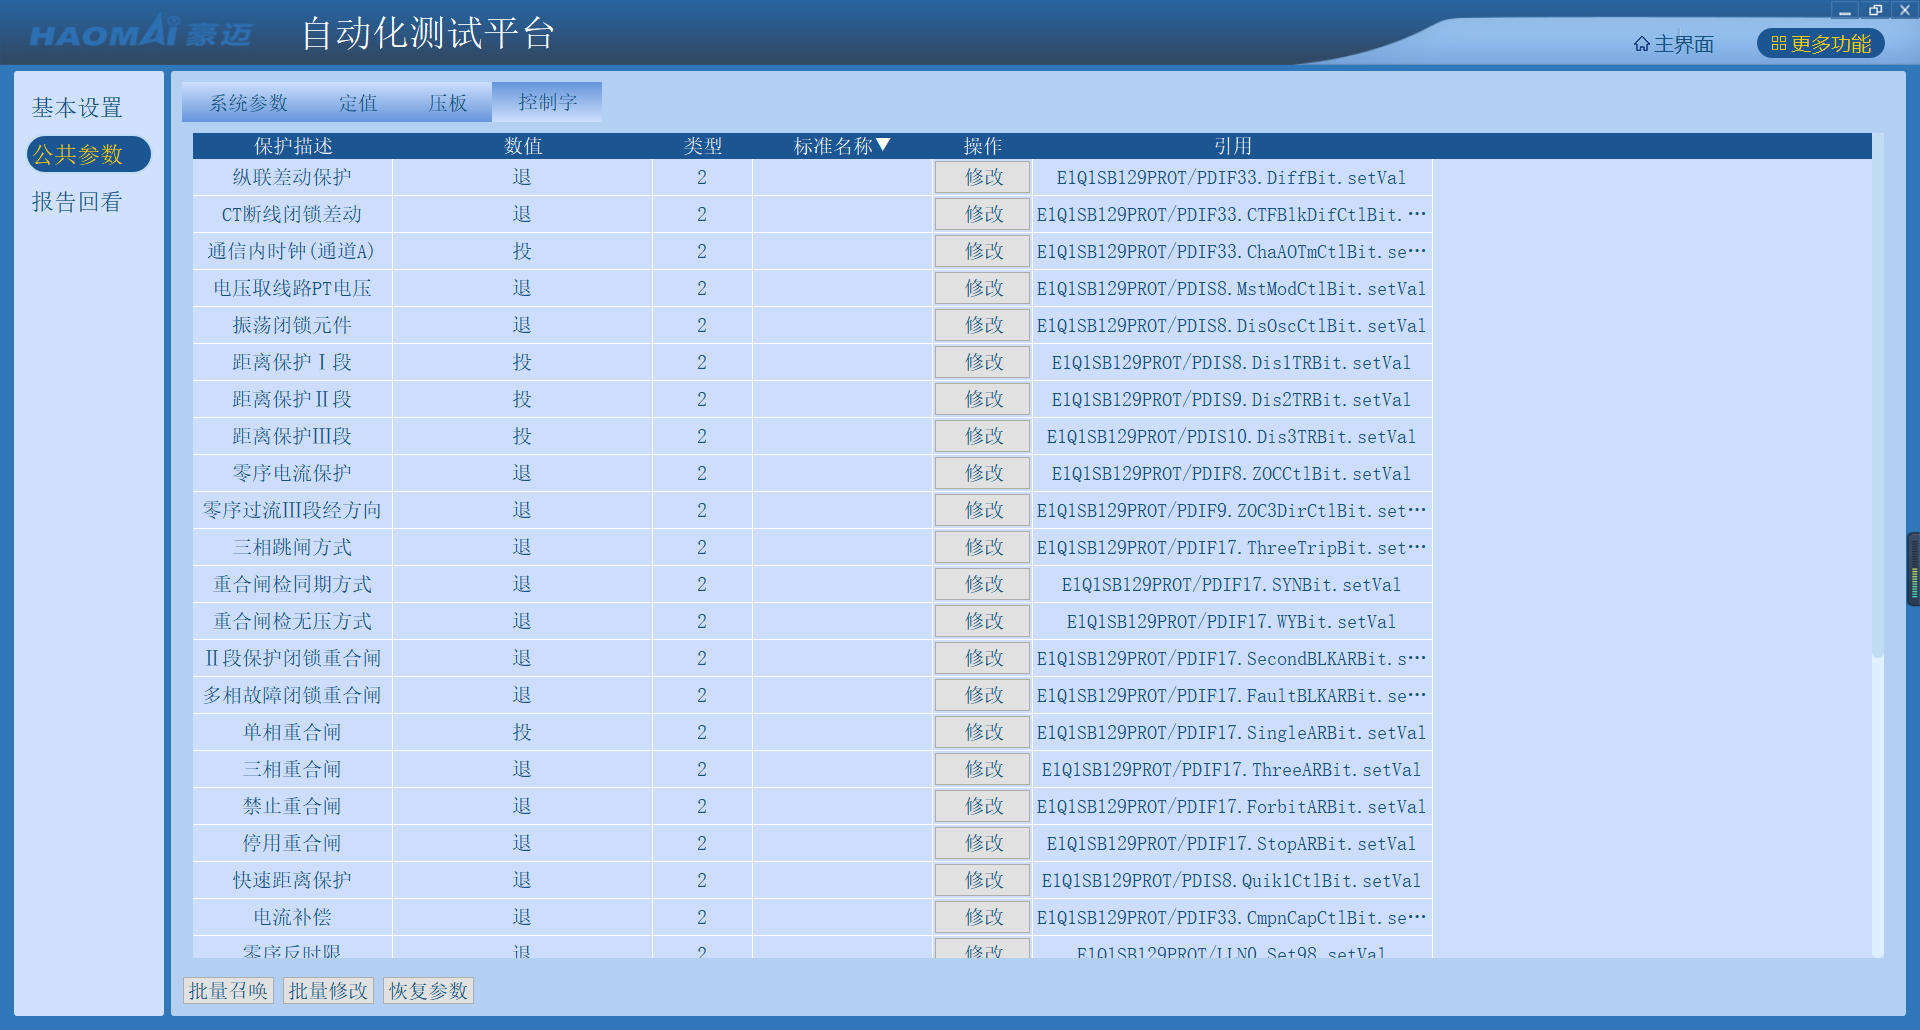Modify the 距离保护Ⅰ段 setting

pos(983,363)
